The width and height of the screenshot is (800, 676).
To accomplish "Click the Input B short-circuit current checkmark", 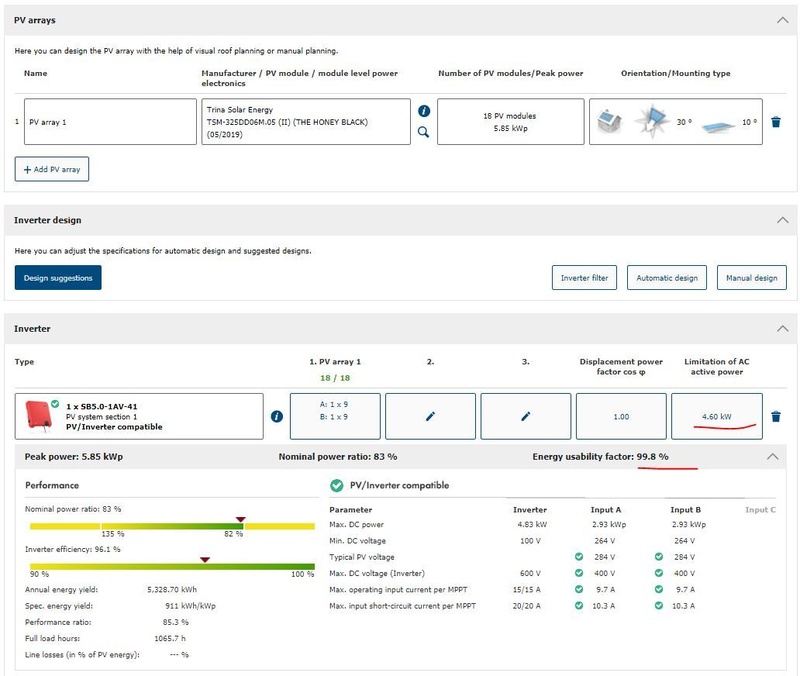I will click(659, 606).
